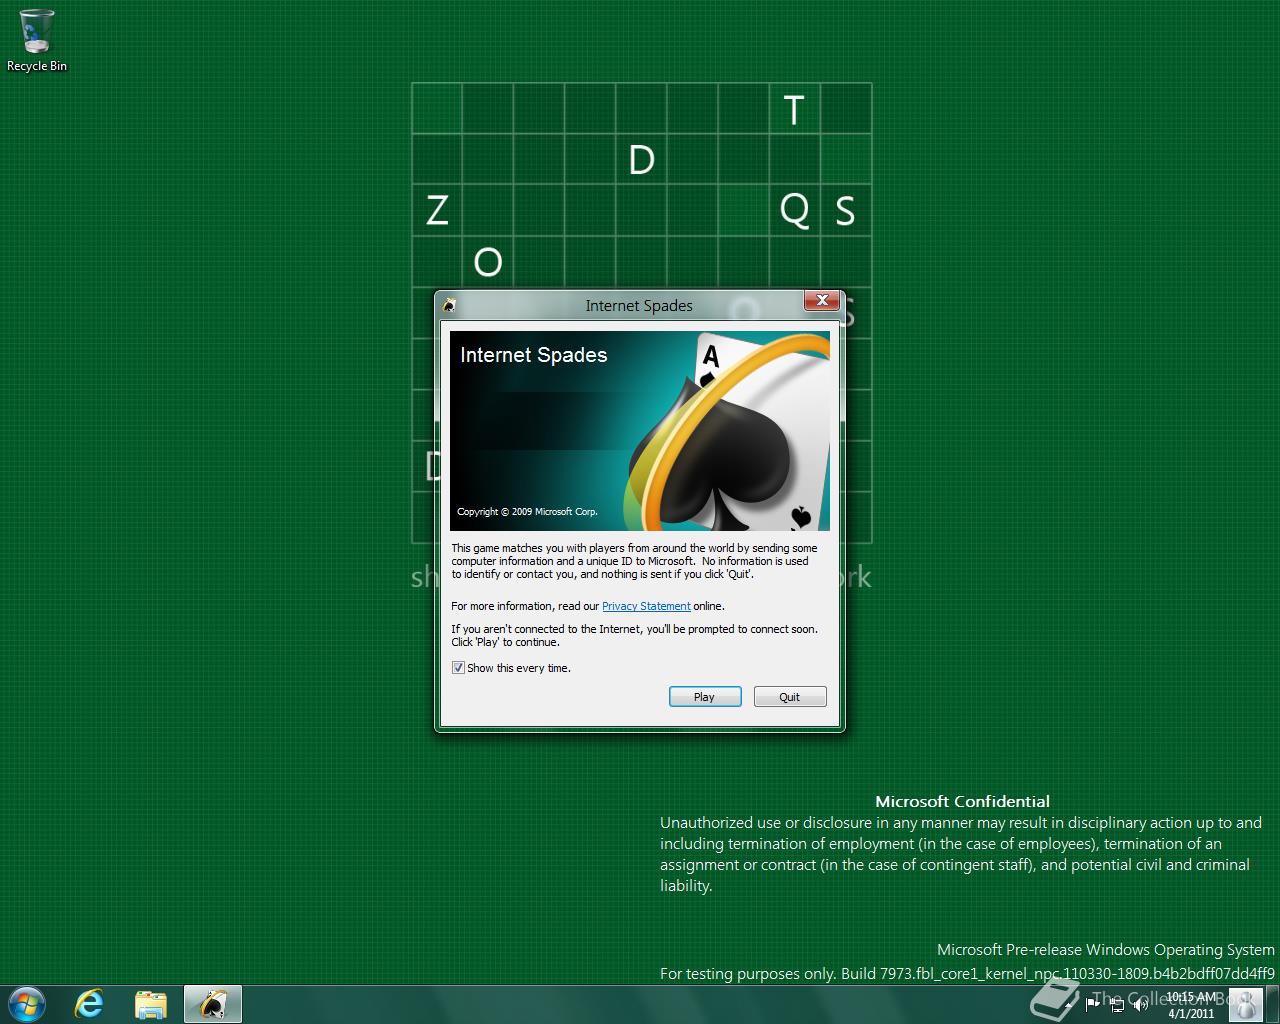The height and width of the screenshot is (1024, 1280).
Task: Click the letter O tile in grid
Action: tap(488, 262)
